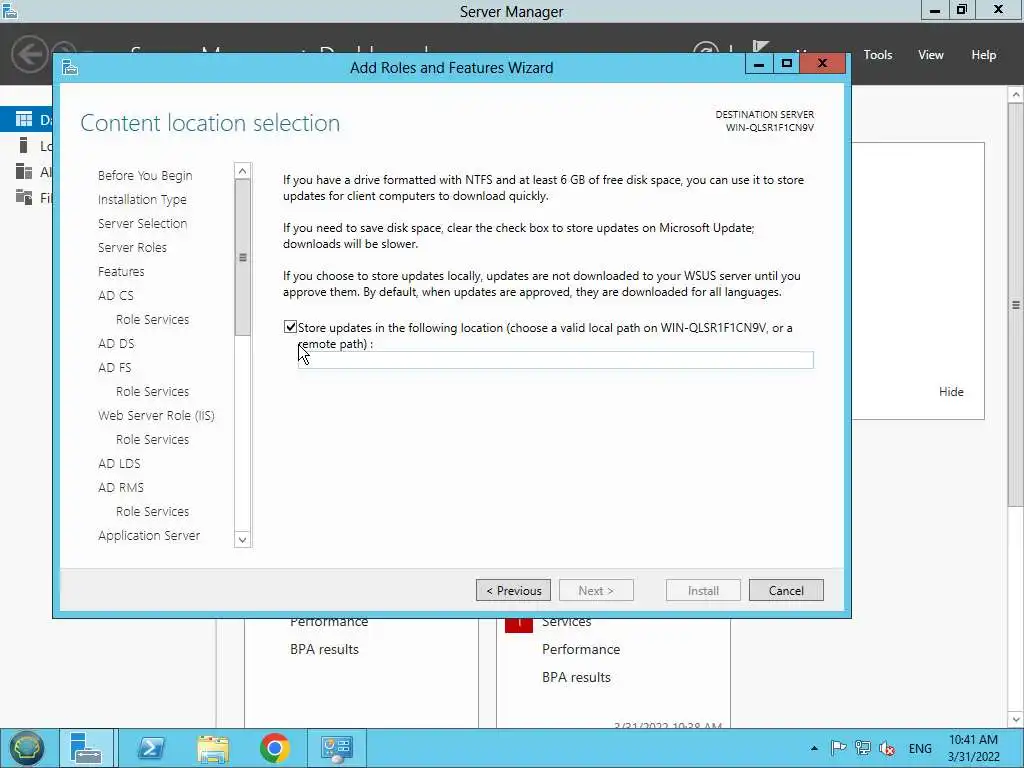Image resolution: width=1024 pixels, height=768 pixels.
Task: Click the File Services icon in the sidebar
Action: [24, 197]
